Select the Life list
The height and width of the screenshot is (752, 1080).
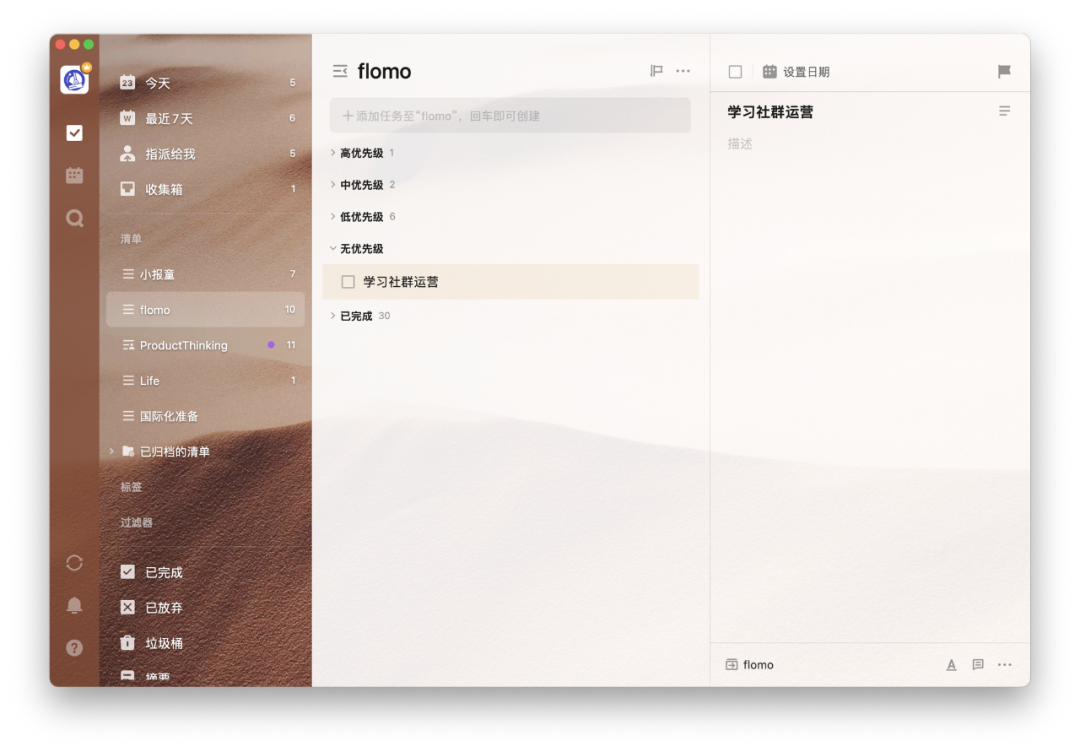point(205,380)
